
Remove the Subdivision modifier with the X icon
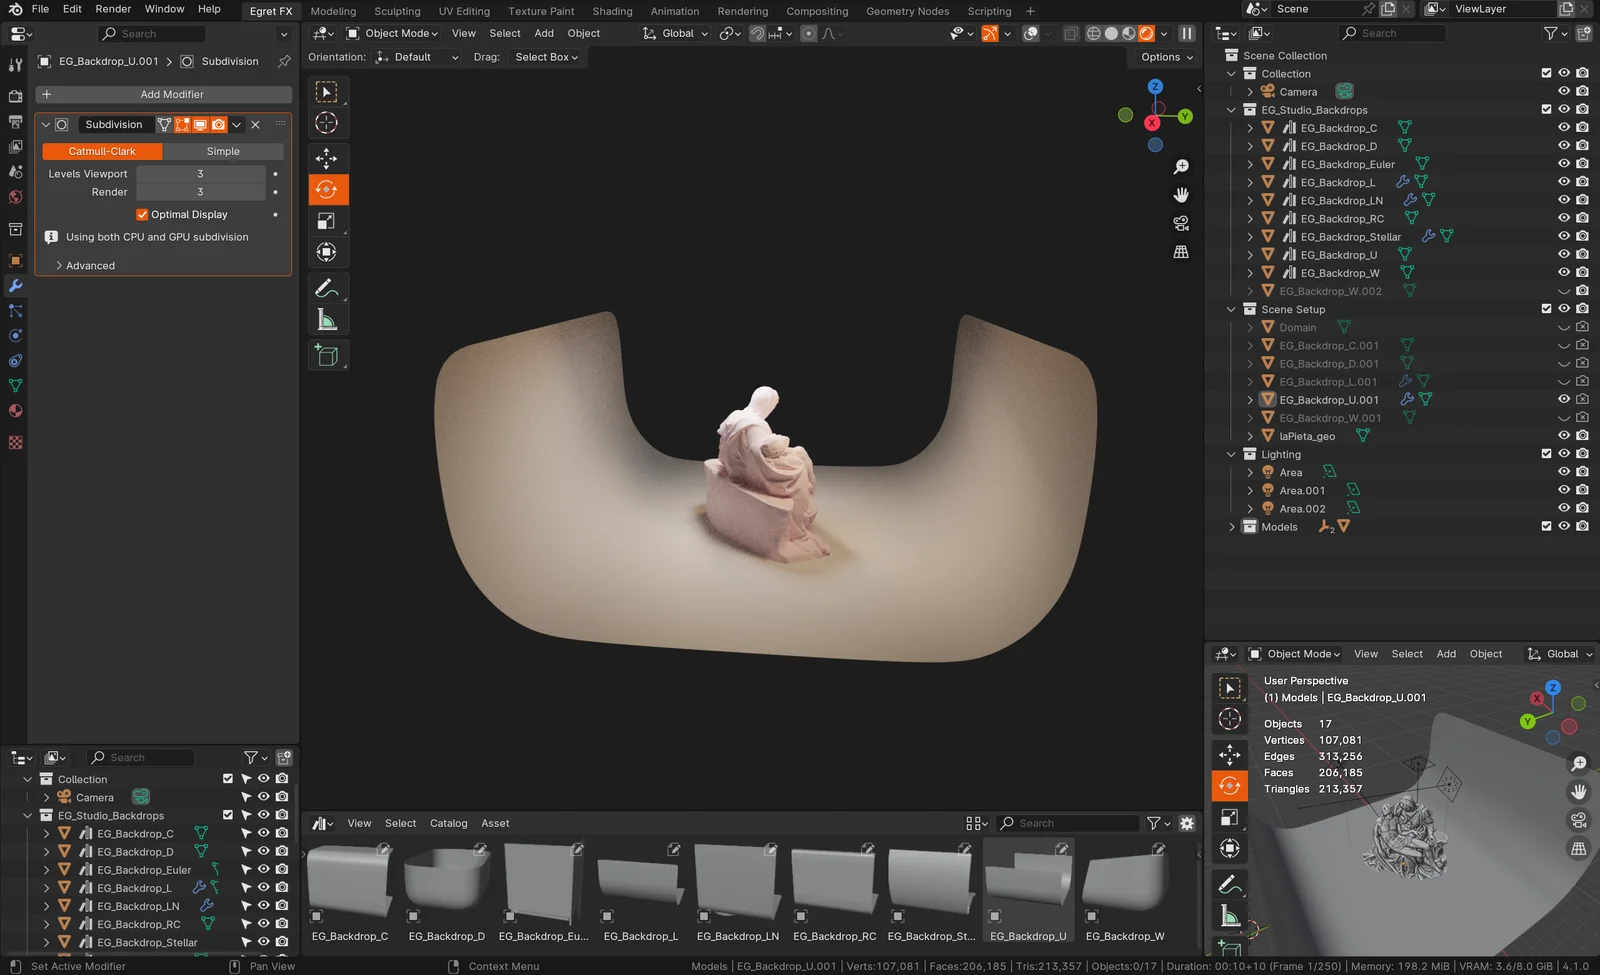click(x=256, y=125)
